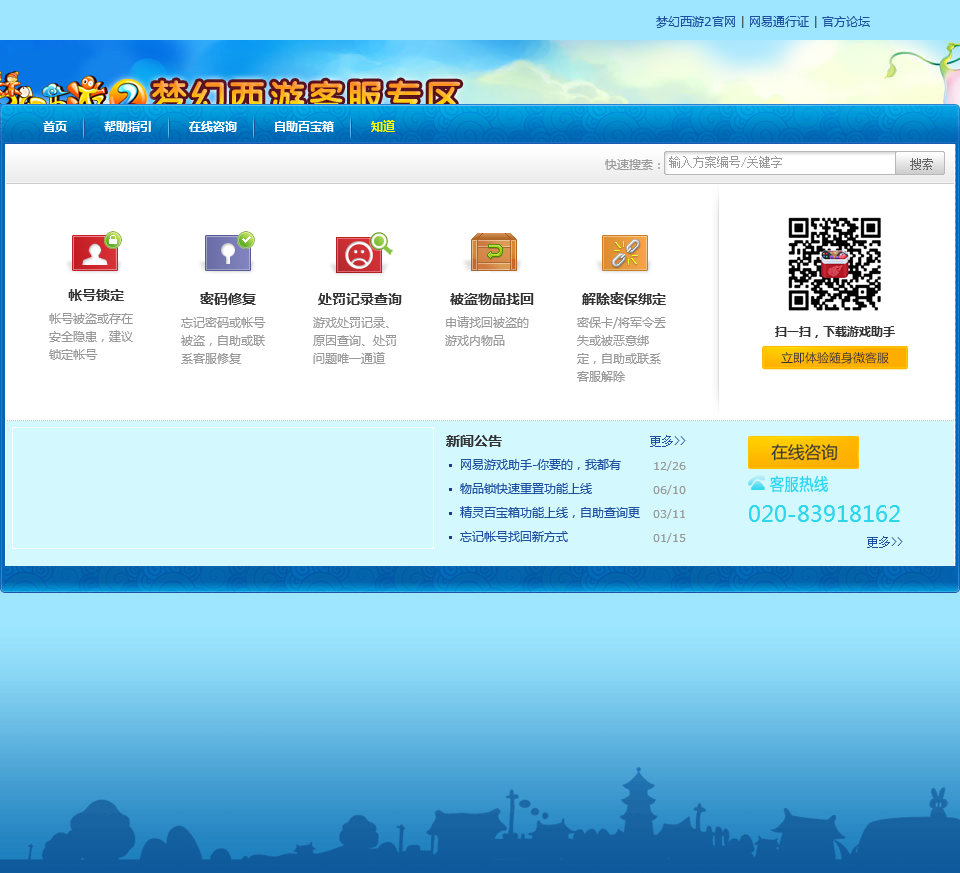Click the QR code for game assistant
960x873 pixels.
pos(834,264)
